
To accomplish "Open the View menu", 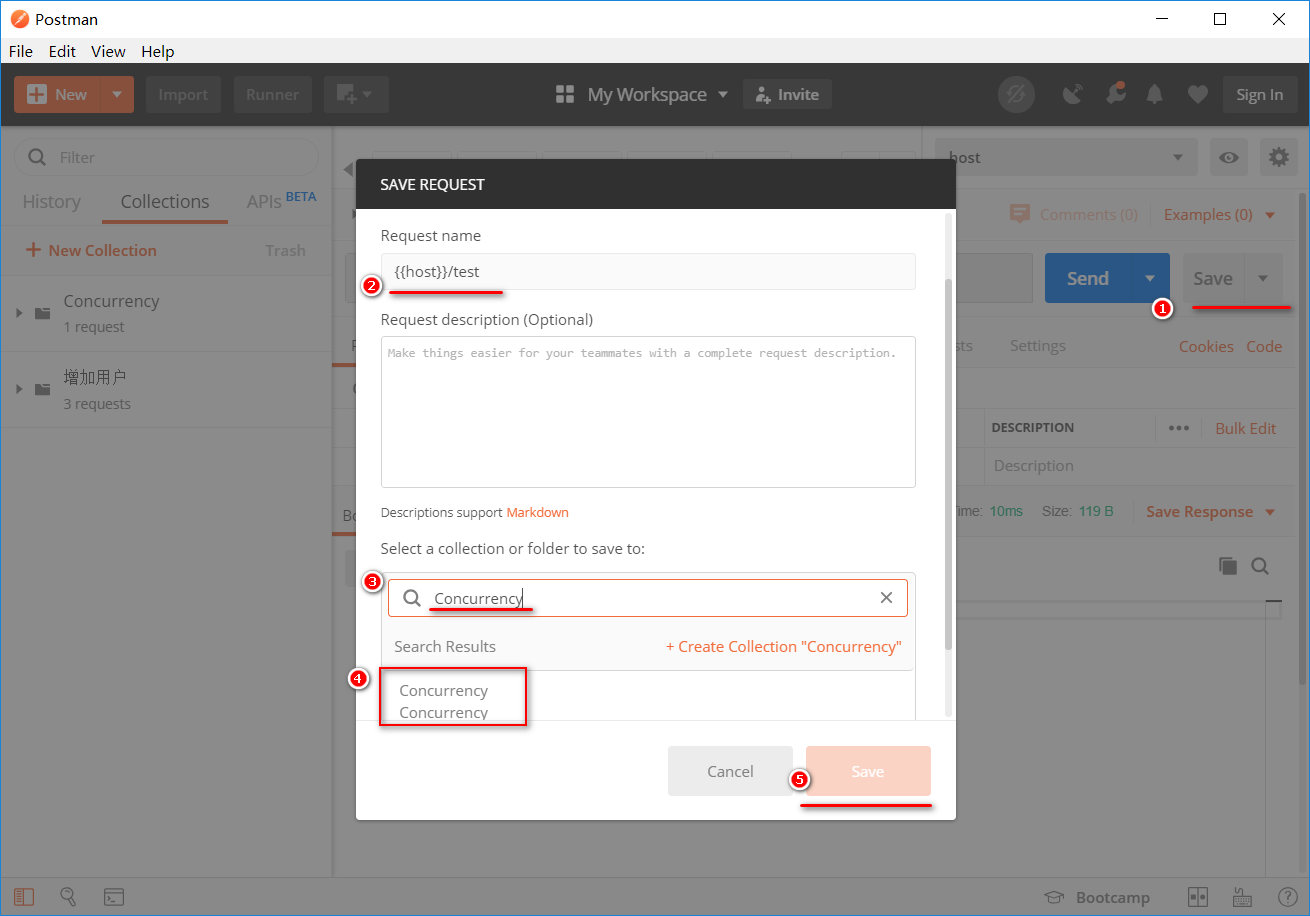I will tap(108, 51).
